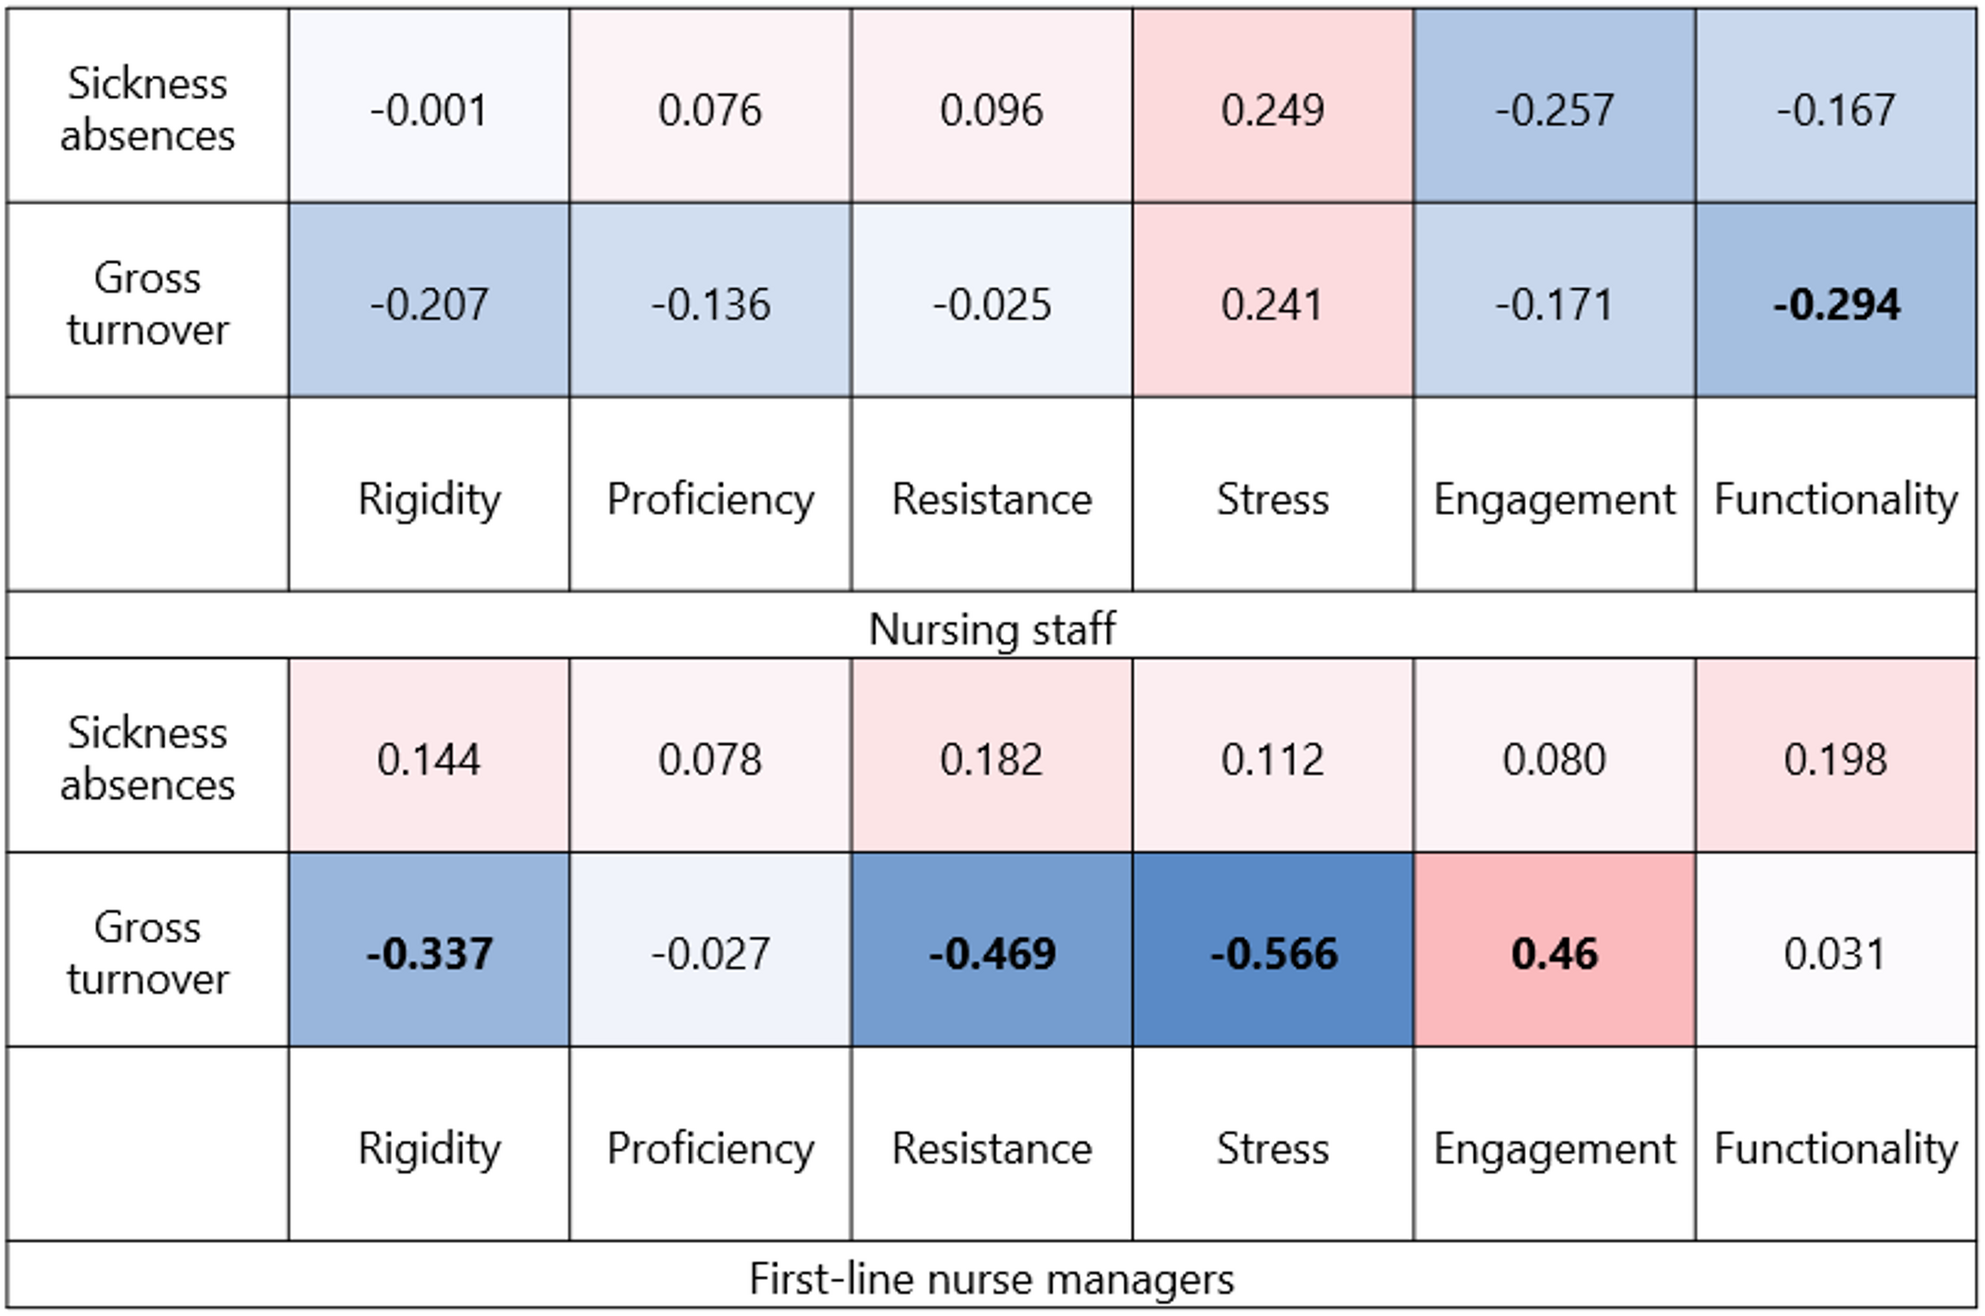Click the cell showing 0.144
Screen dimensions: 1985x1316
pyautogui.click(x=429, y=759)
